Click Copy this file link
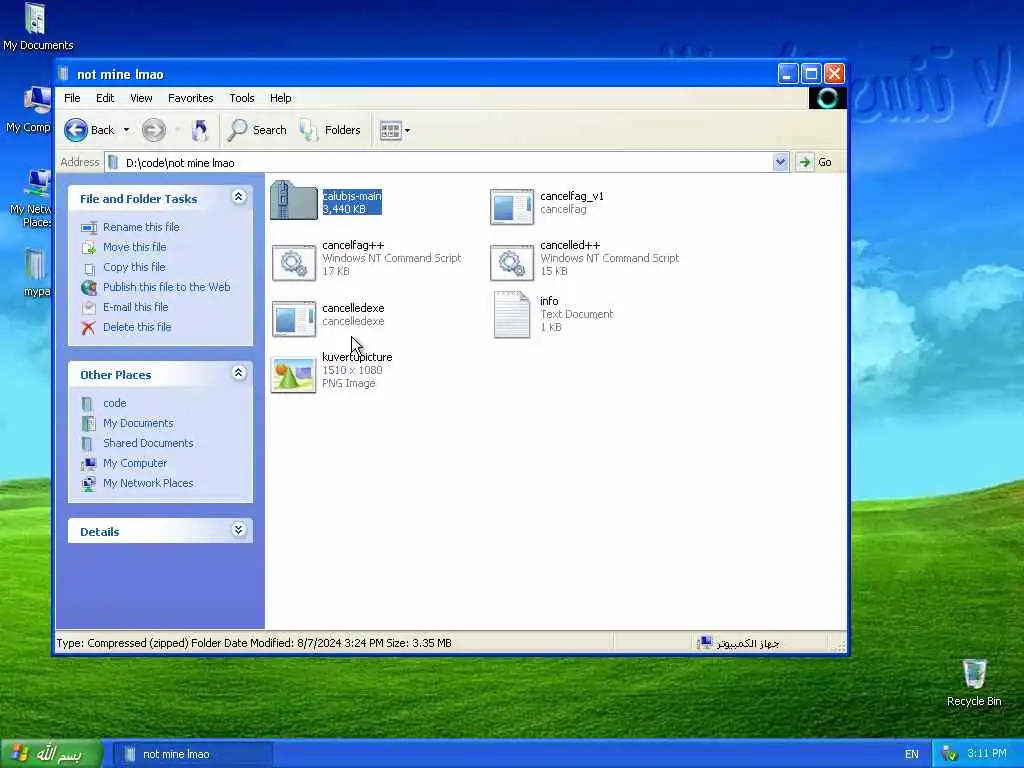This screenshot has height=768, width=1024. pos(134,267)
